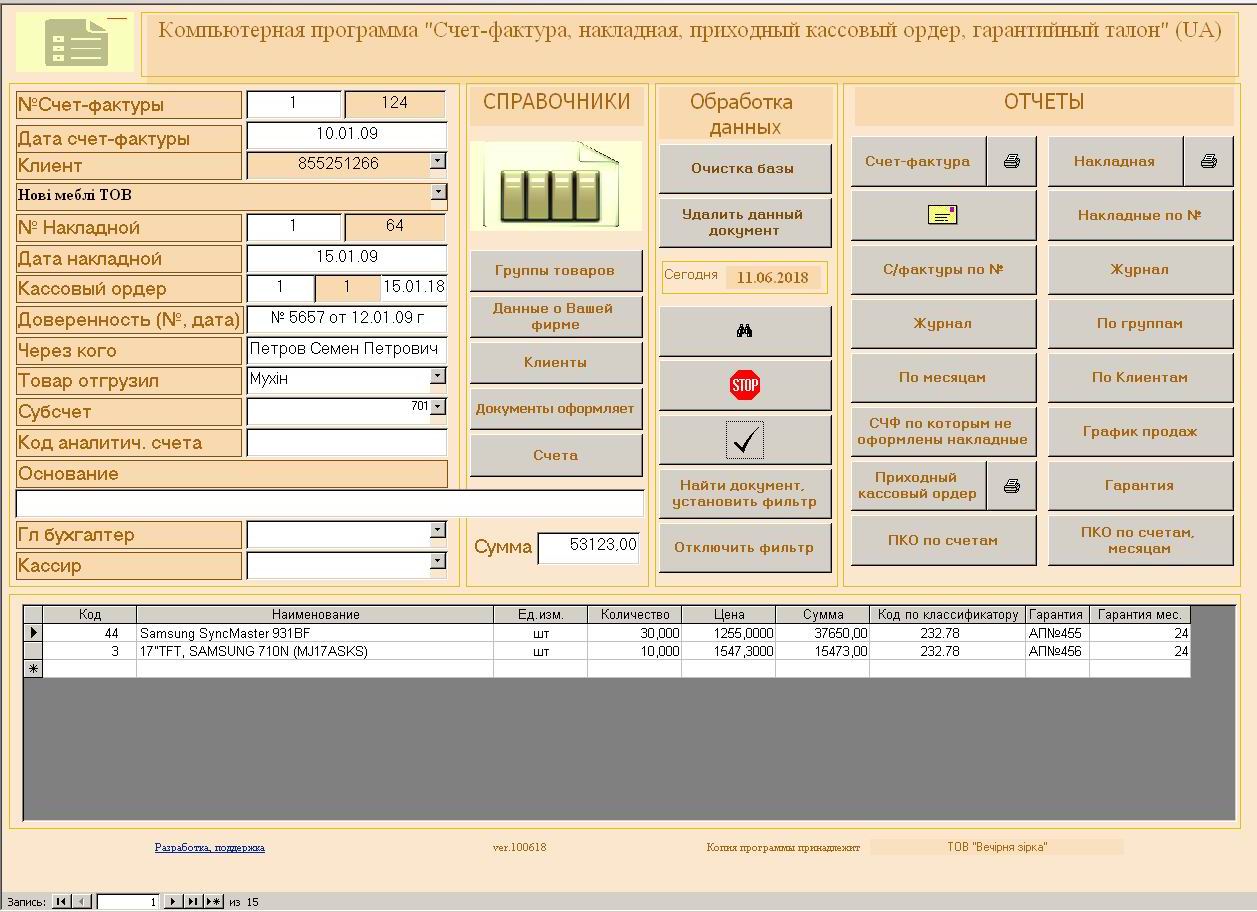Go to the next record arrow
This screenshot has width=1257, height=912.
point(172,902)
